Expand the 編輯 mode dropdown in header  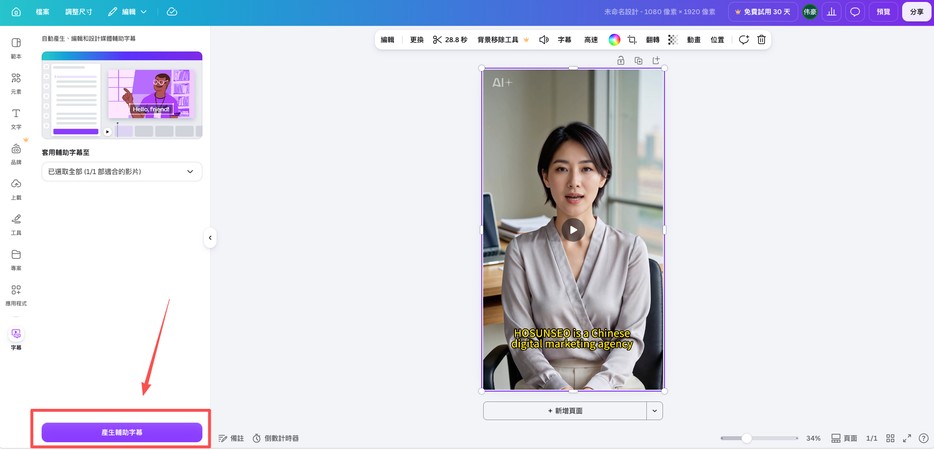(x=127, y=12)
